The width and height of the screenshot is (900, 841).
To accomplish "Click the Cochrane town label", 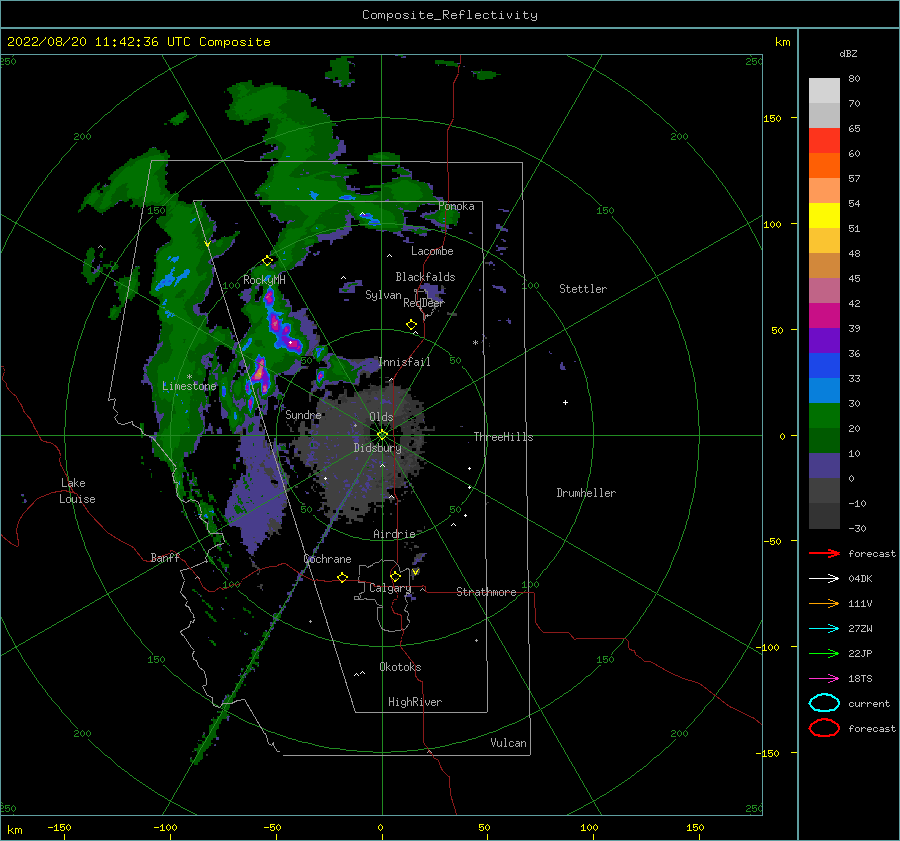I will pos(327,559).
